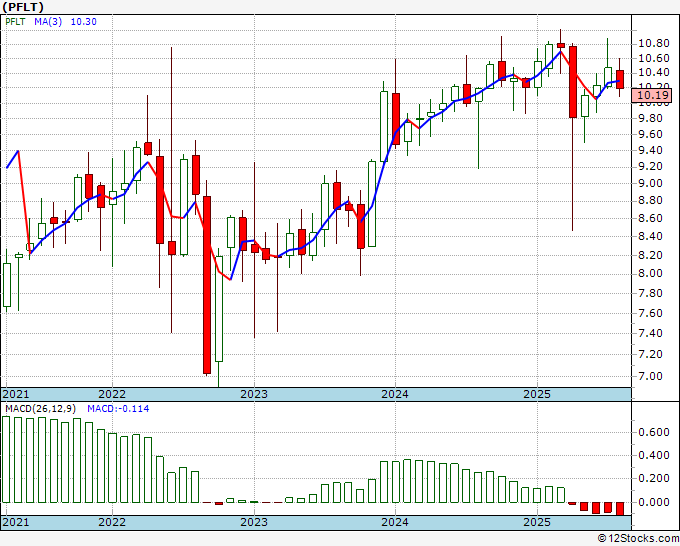Click the 7.80 price axis label

(651, 294)
